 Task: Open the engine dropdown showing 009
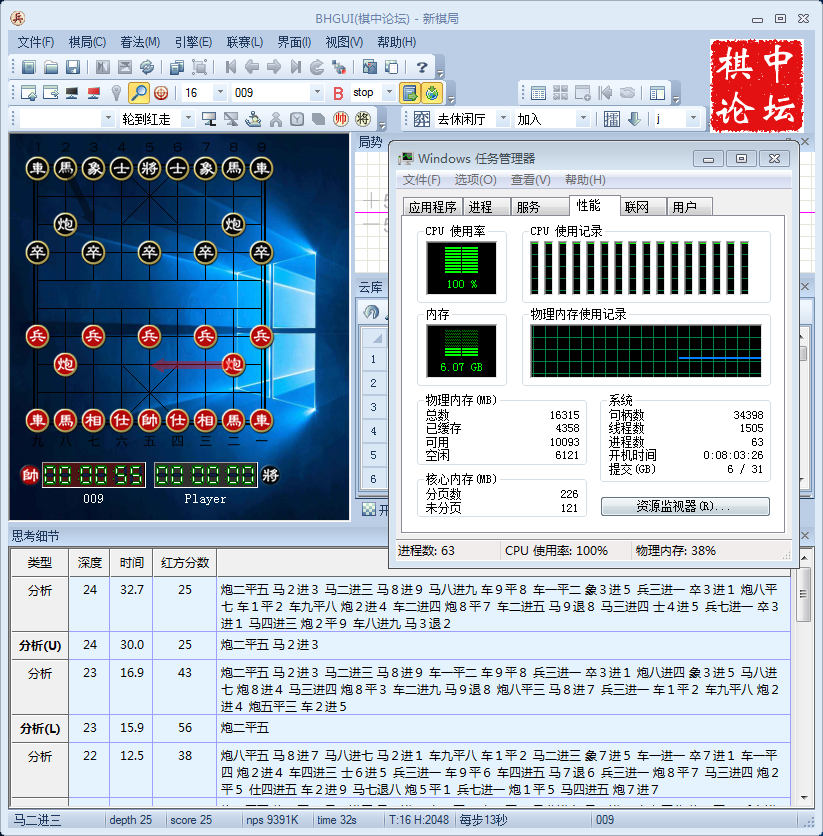[317, 93]
